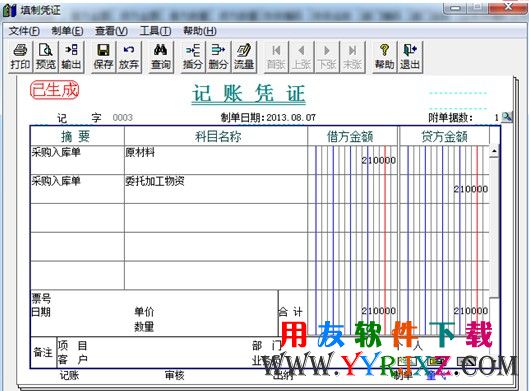Click the 帮助 help icon
The width and height of the screenshot is (529, 391).
coord(384,57)
